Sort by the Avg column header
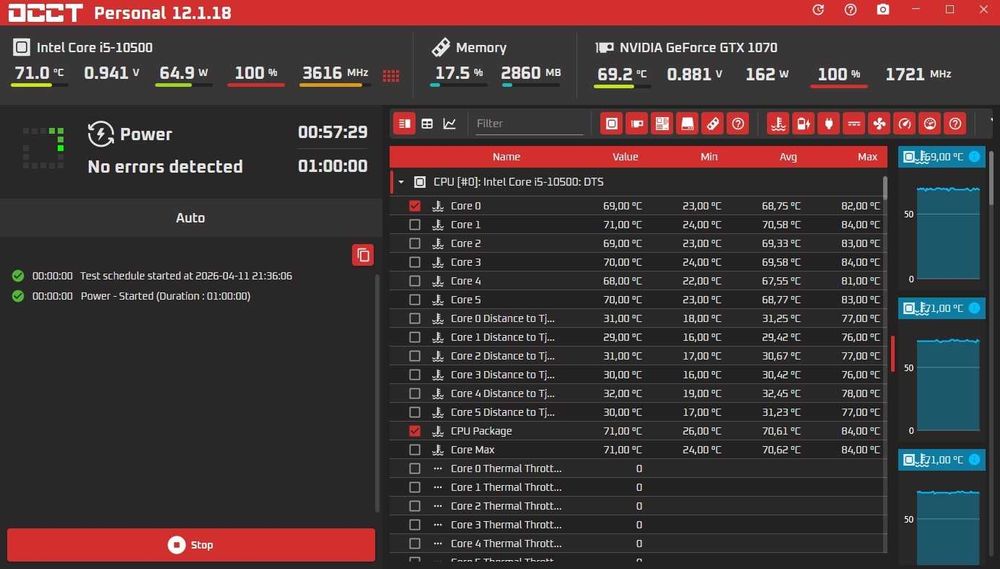The height and width of the screenshot is (569, 1000). point(788,157)
